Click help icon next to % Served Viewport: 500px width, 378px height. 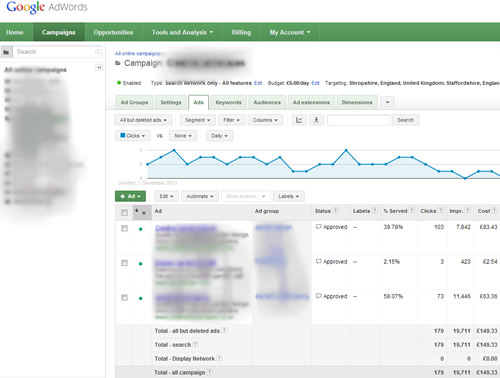(x=412, y=210)
